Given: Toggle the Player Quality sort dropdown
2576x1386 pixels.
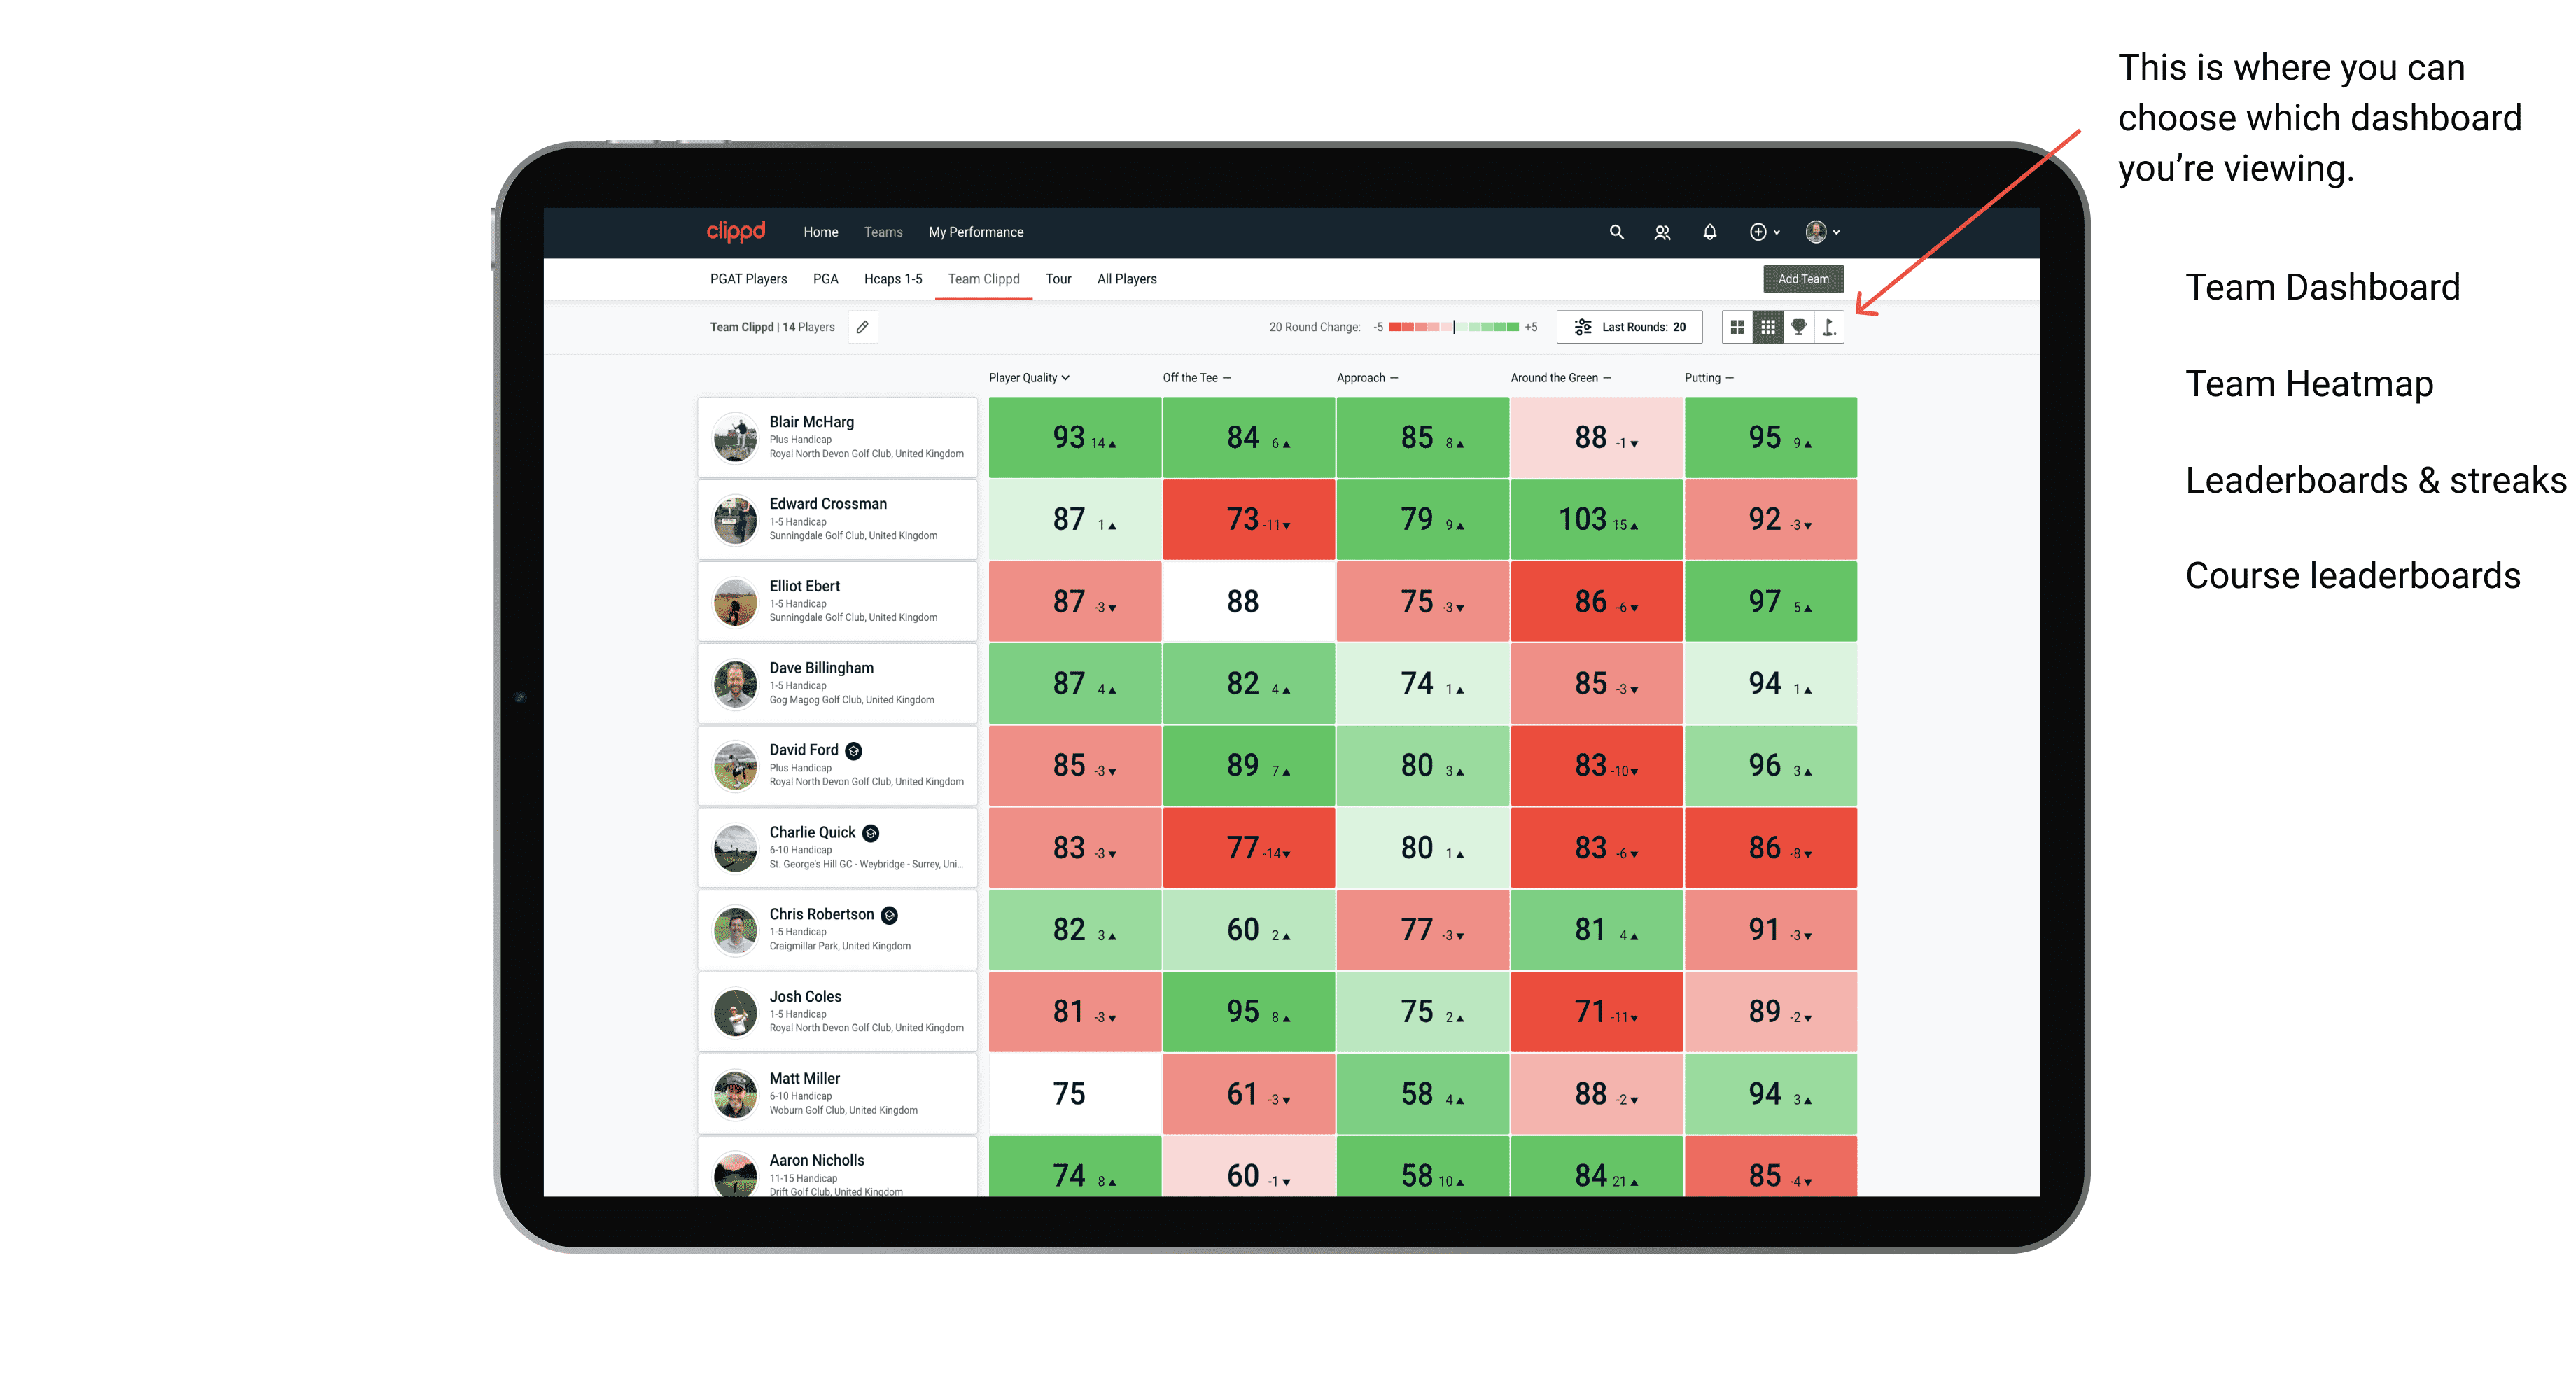Looking at the screenshot, I should (1032, 379).
